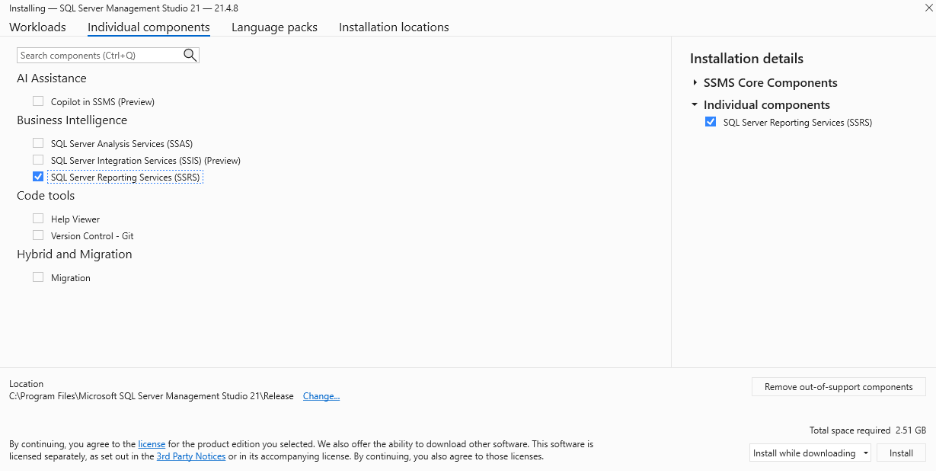The image size is (936, 471).
Task: Check SQL Server Integration Services (SSIS)
Action: (38, 160)
